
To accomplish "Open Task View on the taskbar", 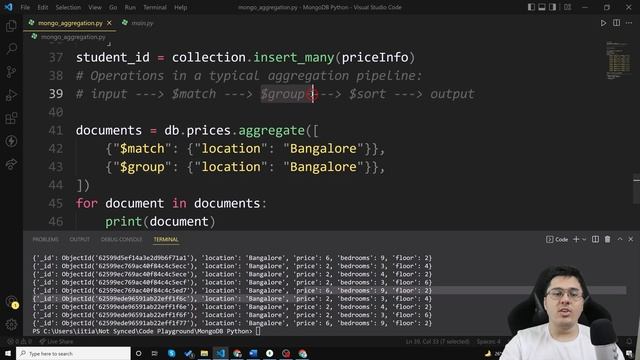I will [155, 353].
